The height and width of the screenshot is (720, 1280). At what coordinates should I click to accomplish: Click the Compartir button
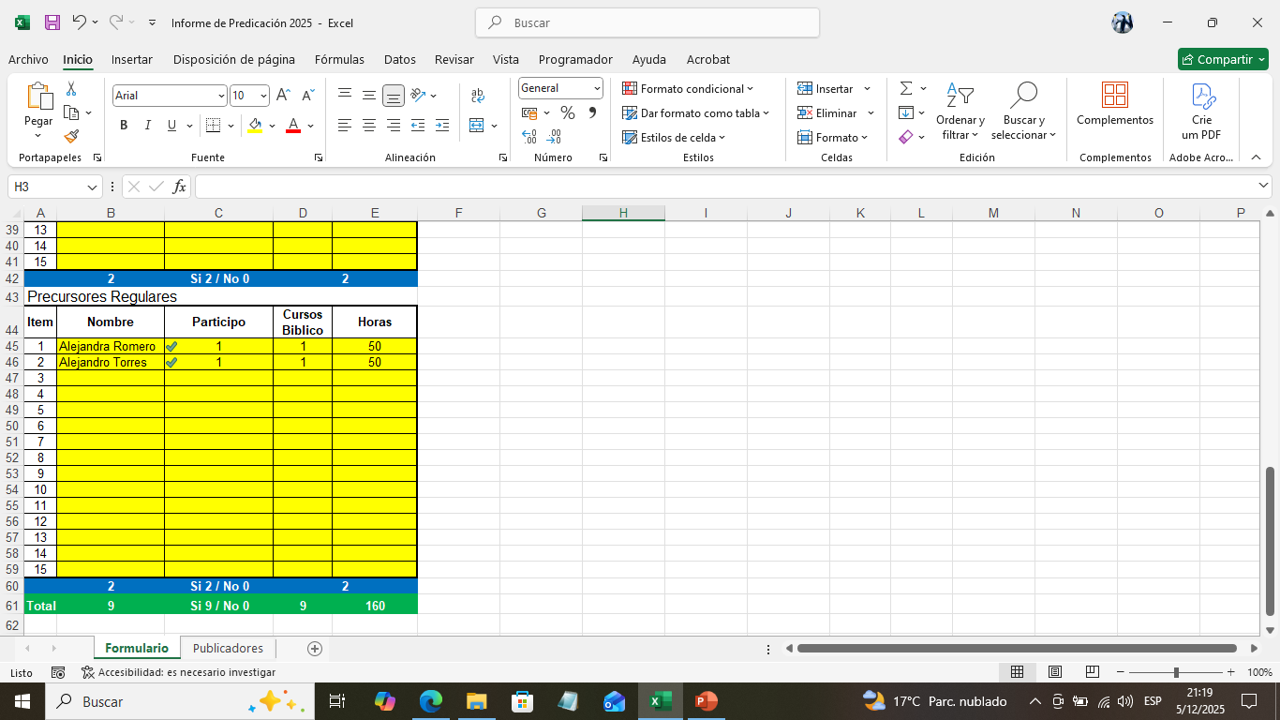click(1223, 59)
